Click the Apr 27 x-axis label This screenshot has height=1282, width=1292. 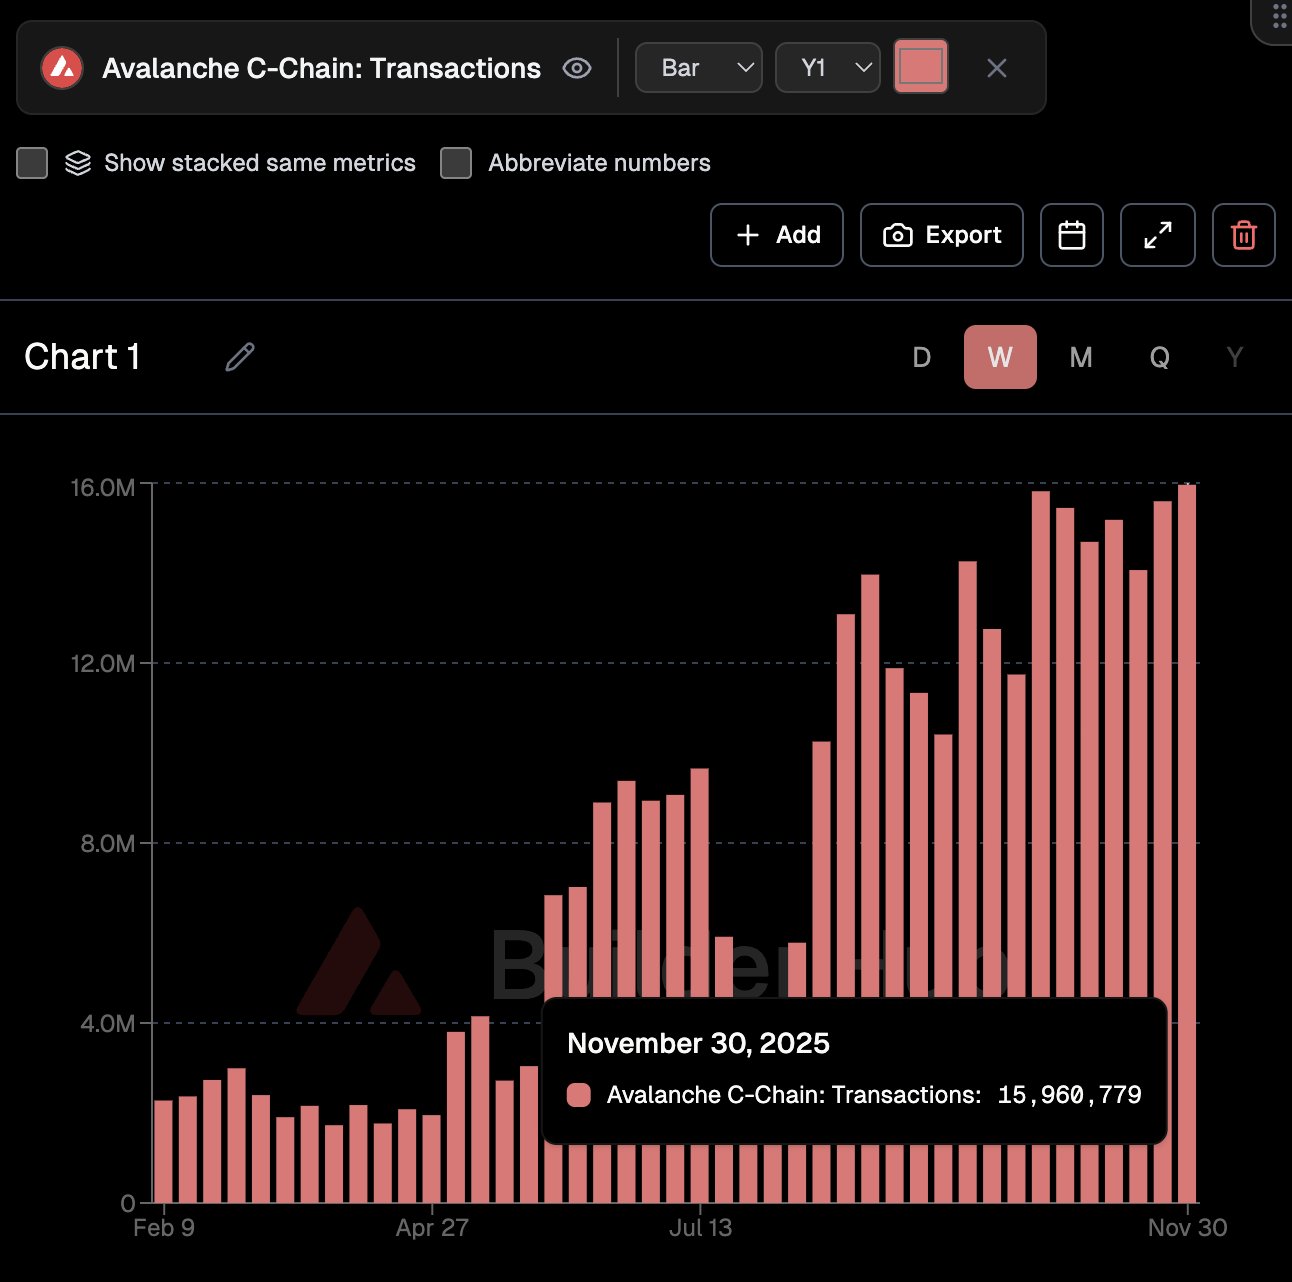[432, 1228]
